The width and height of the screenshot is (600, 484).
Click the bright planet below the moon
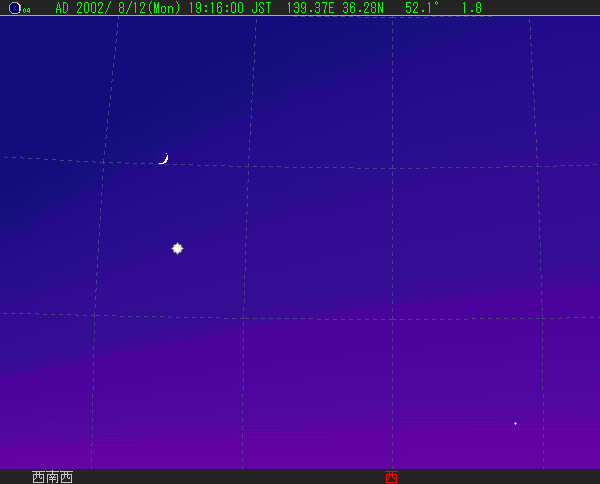pyautogui.click(x=177, y=248)
